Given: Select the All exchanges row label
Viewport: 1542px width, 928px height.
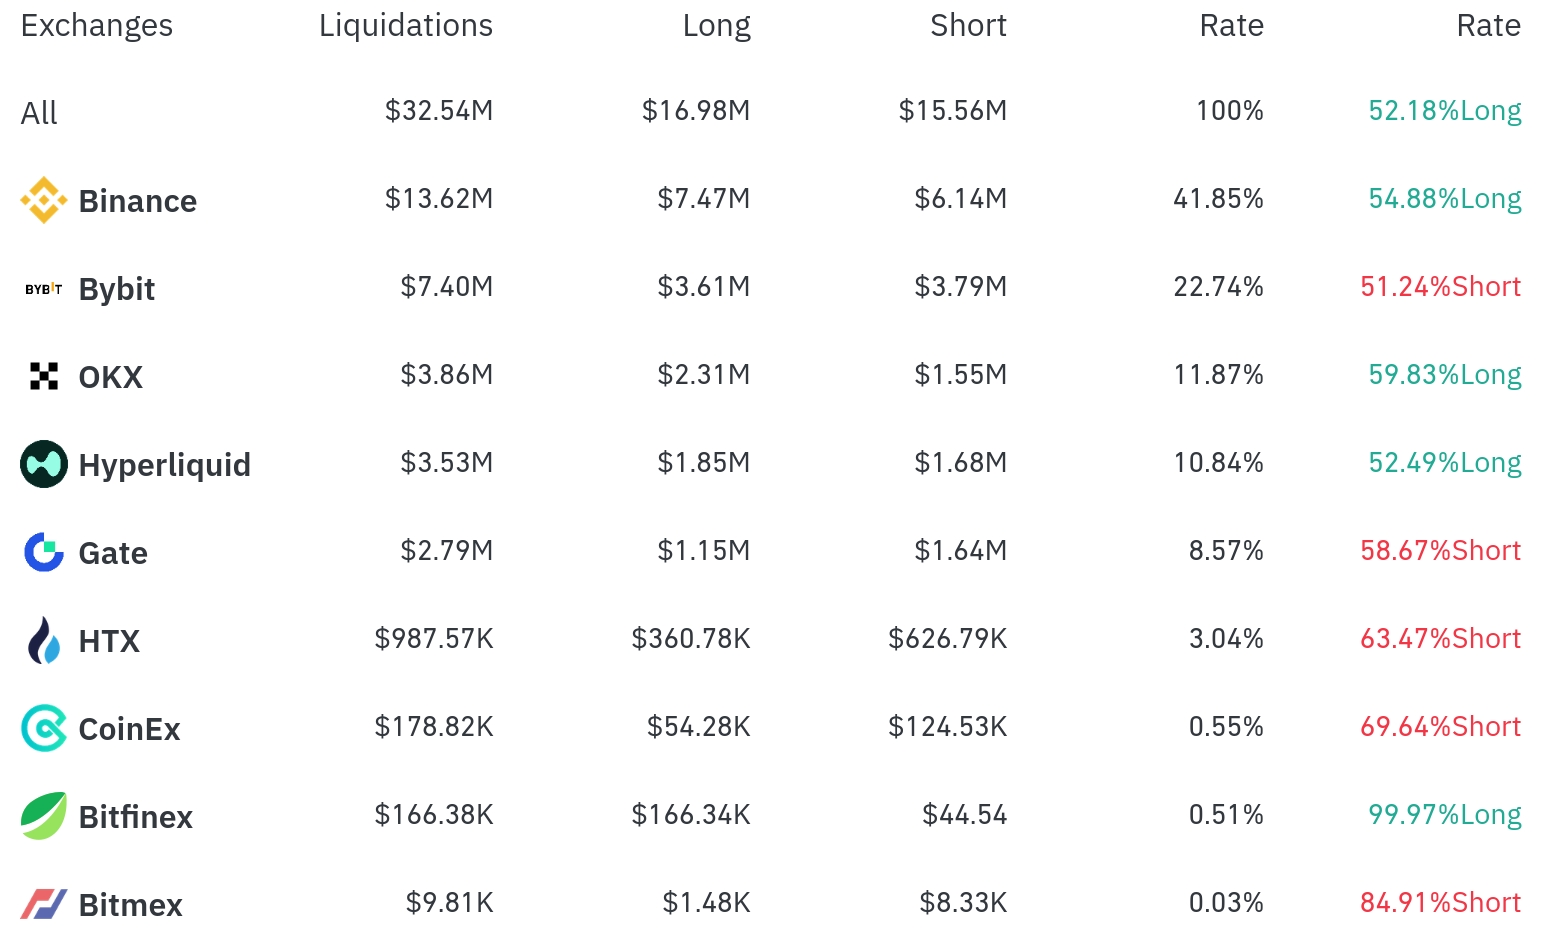Looking at the screenshot, I should (39, 113).
